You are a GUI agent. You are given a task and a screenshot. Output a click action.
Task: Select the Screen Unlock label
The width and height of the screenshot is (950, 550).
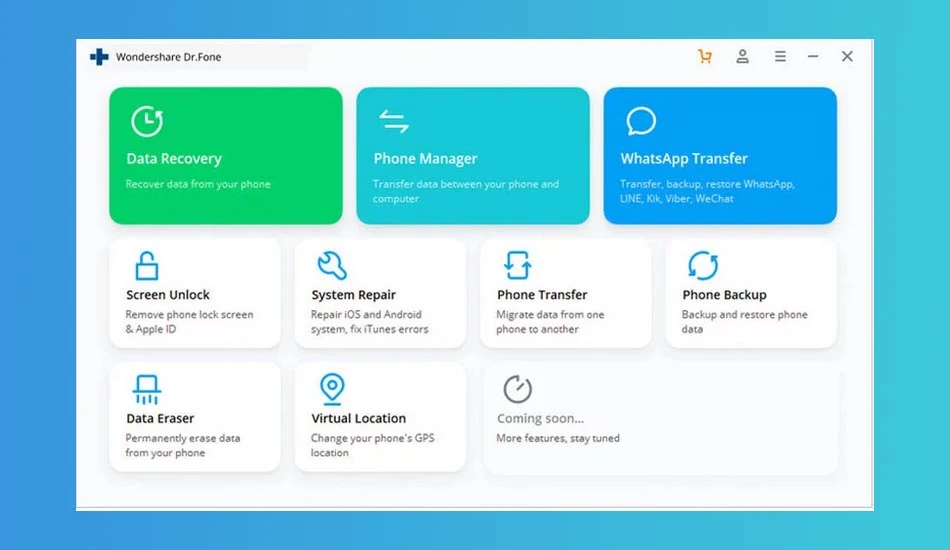[x=168, y=295]
